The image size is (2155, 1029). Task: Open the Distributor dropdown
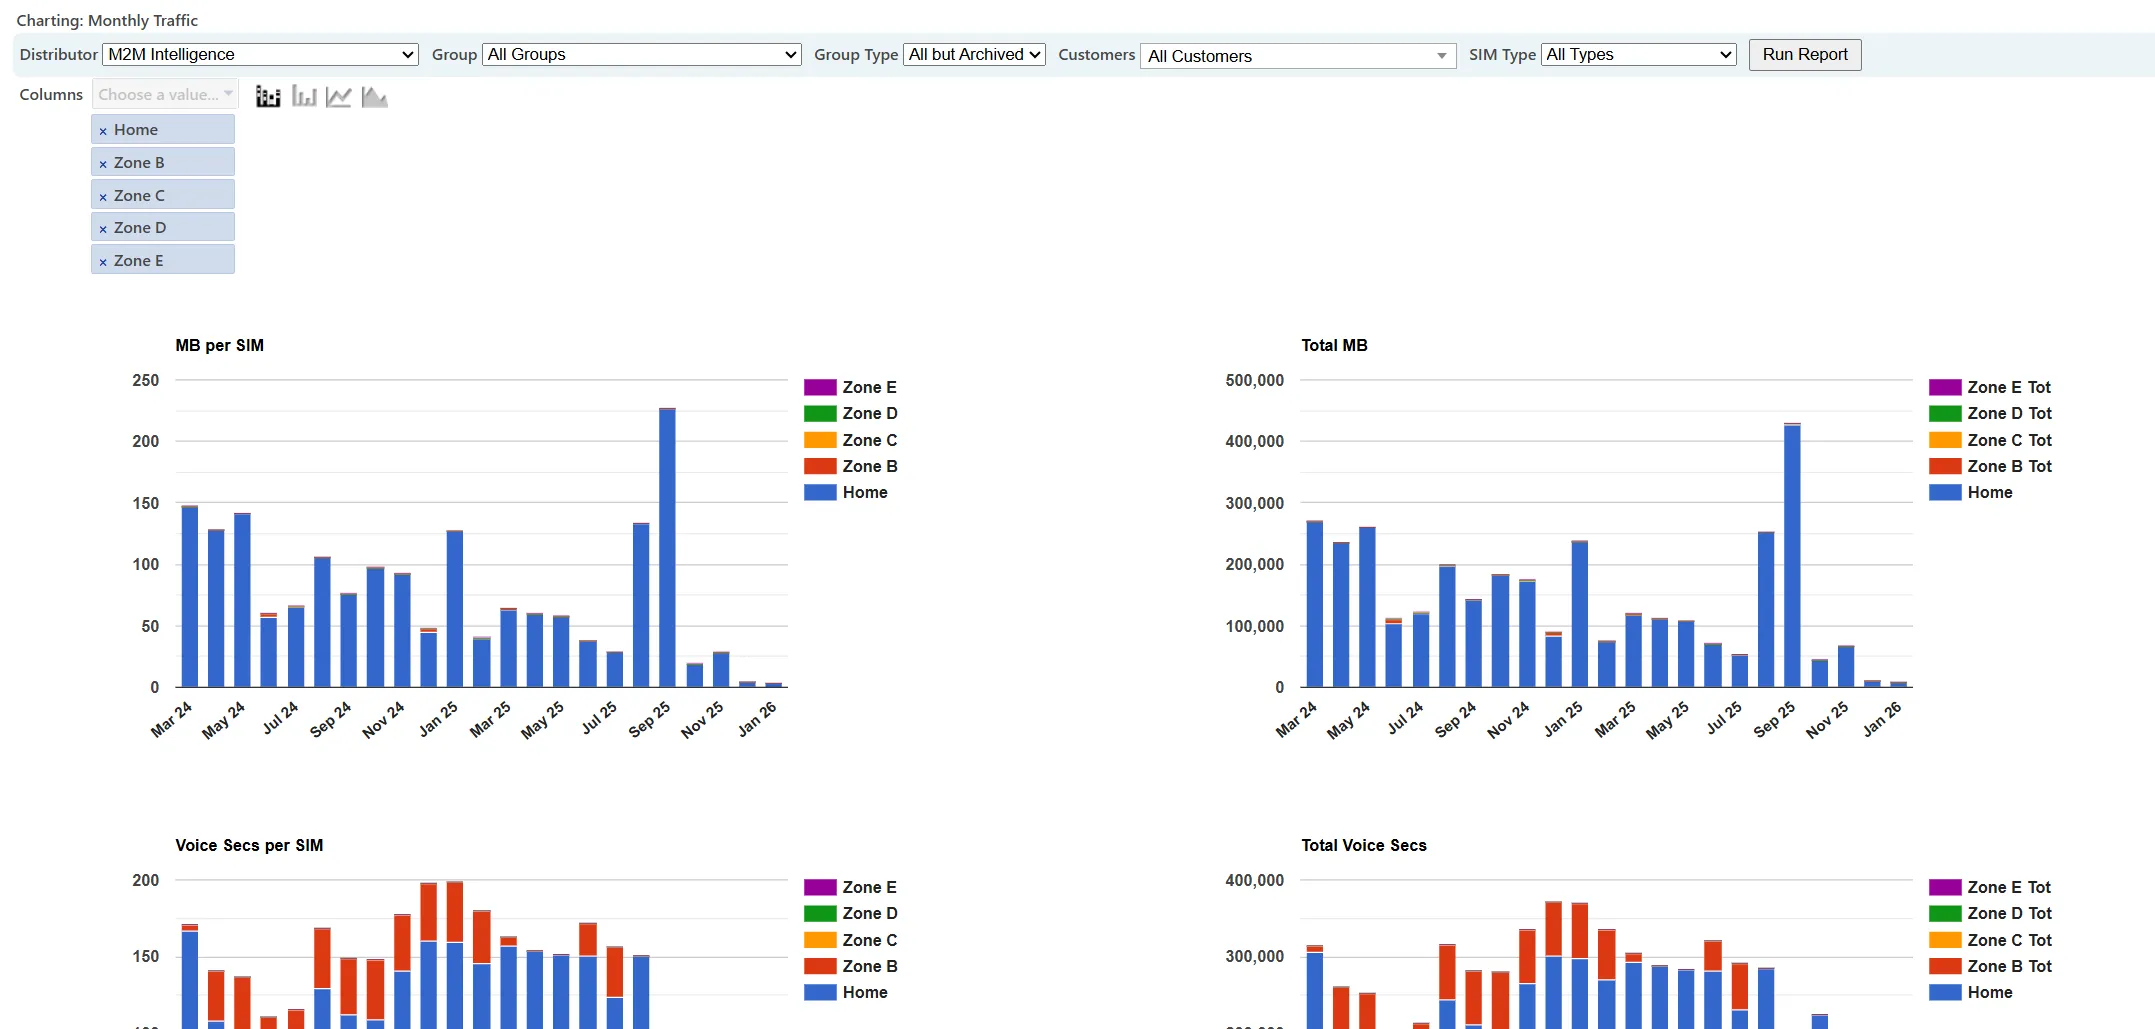coord(260,55)
